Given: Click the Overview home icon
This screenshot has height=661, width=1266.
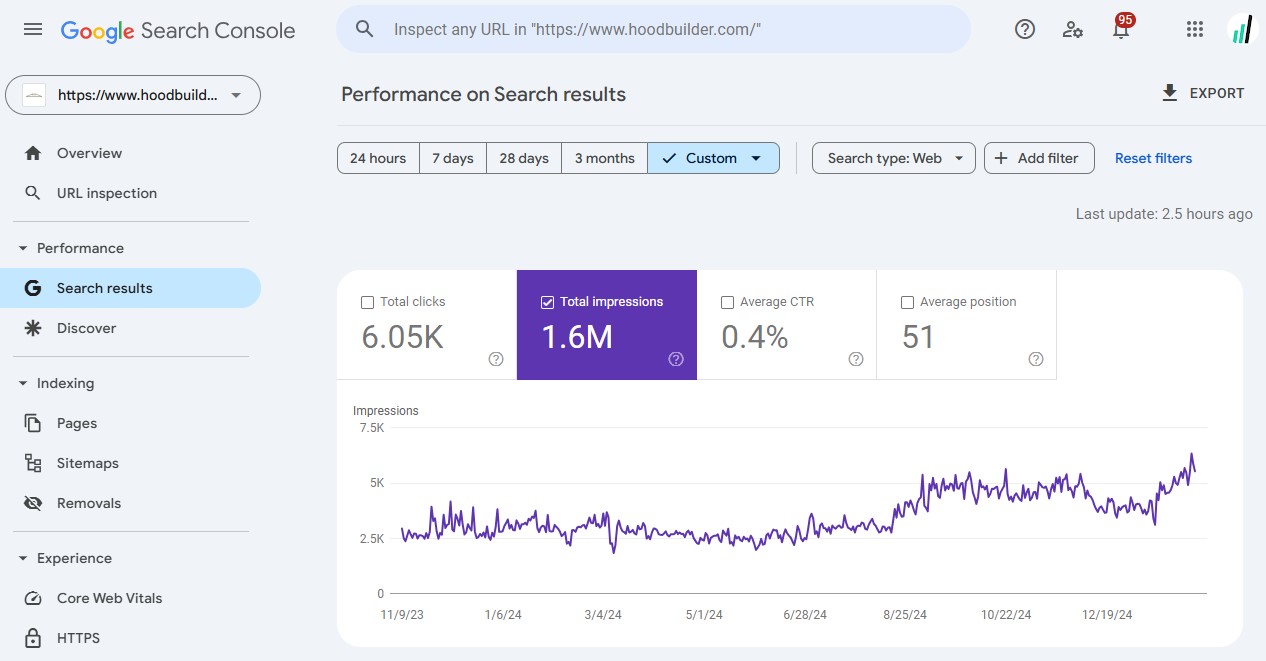Looking at the screenshot, I should [33, 153].
